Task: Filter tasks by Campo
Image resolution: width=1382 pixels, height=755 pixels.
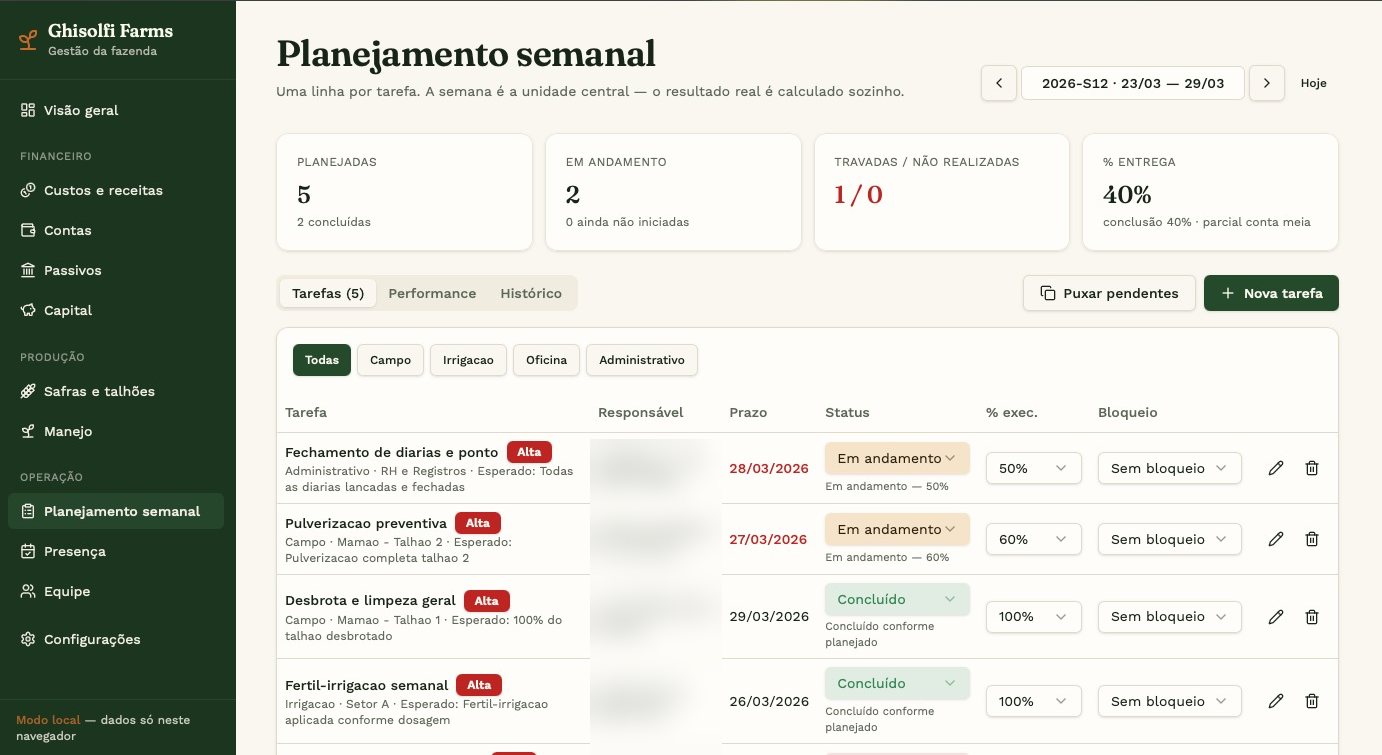Action: (x=390, y=360)
